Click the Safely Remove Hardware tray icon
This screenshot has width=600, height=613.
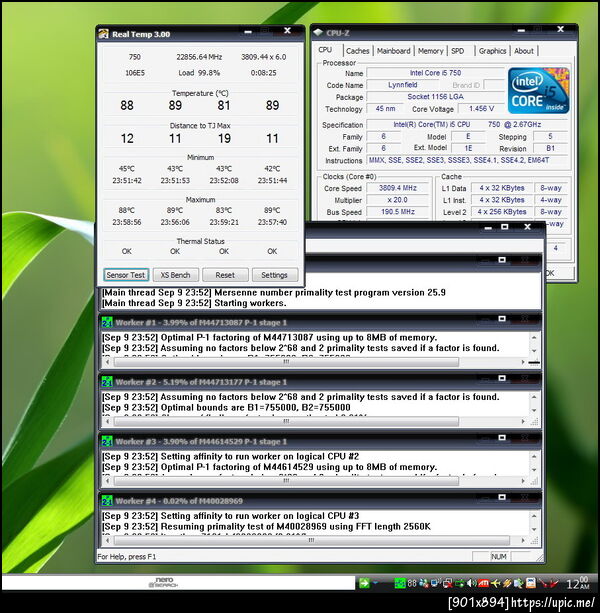[x=459, y=584]
